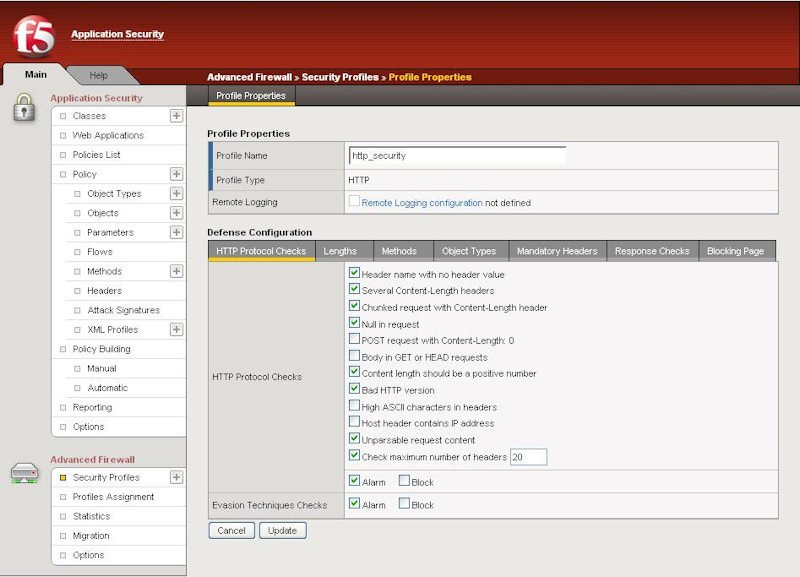Click Security Profiles in the breadcrumb
This screenshot has height=577, width=800.
(340, 77)
